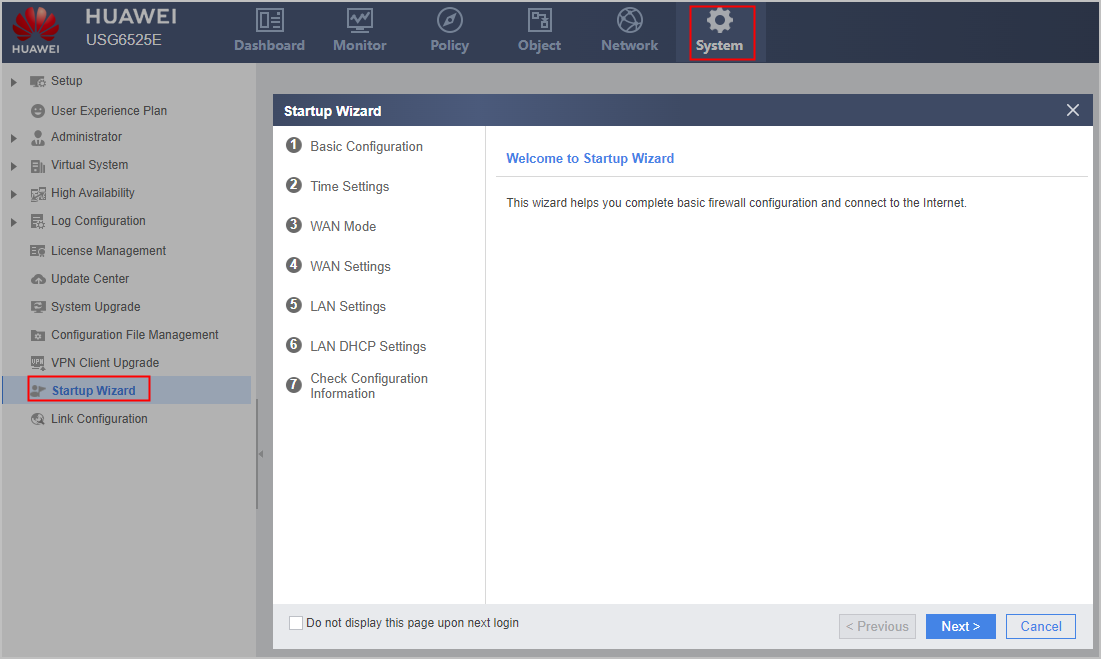
Task: Select License Management in sidebar
Action: pyautogui.click(x=108, y=251)
